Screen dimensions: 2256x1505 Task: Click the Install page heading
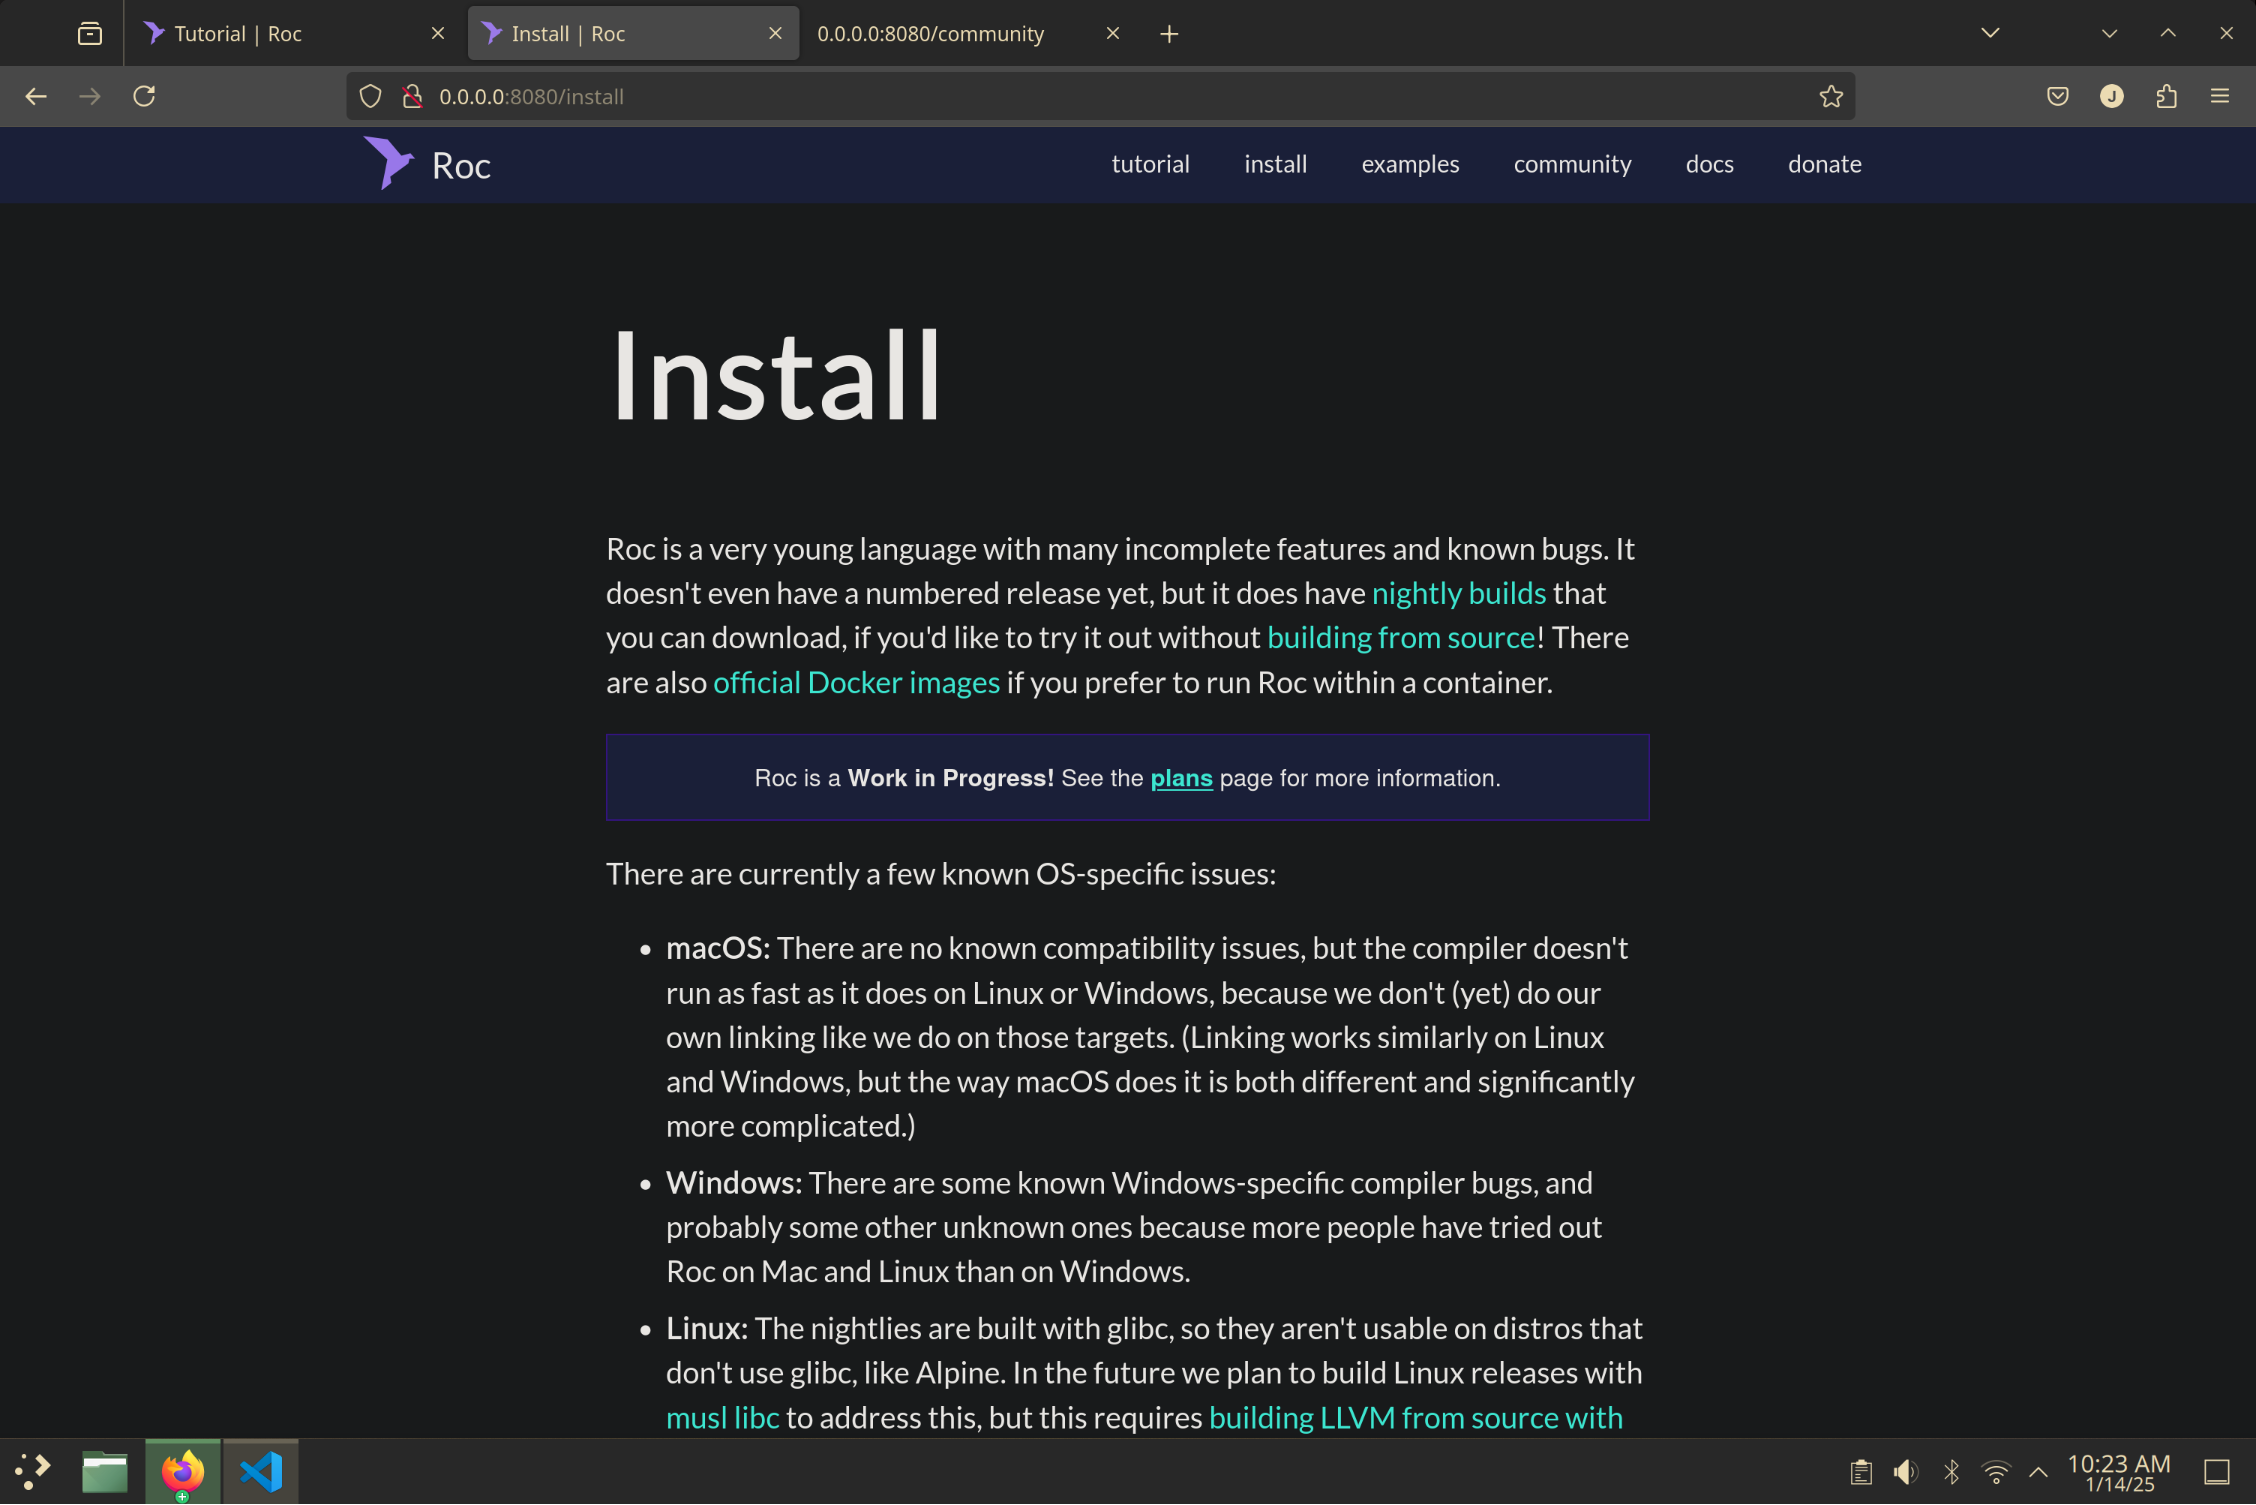pos(775,377)
